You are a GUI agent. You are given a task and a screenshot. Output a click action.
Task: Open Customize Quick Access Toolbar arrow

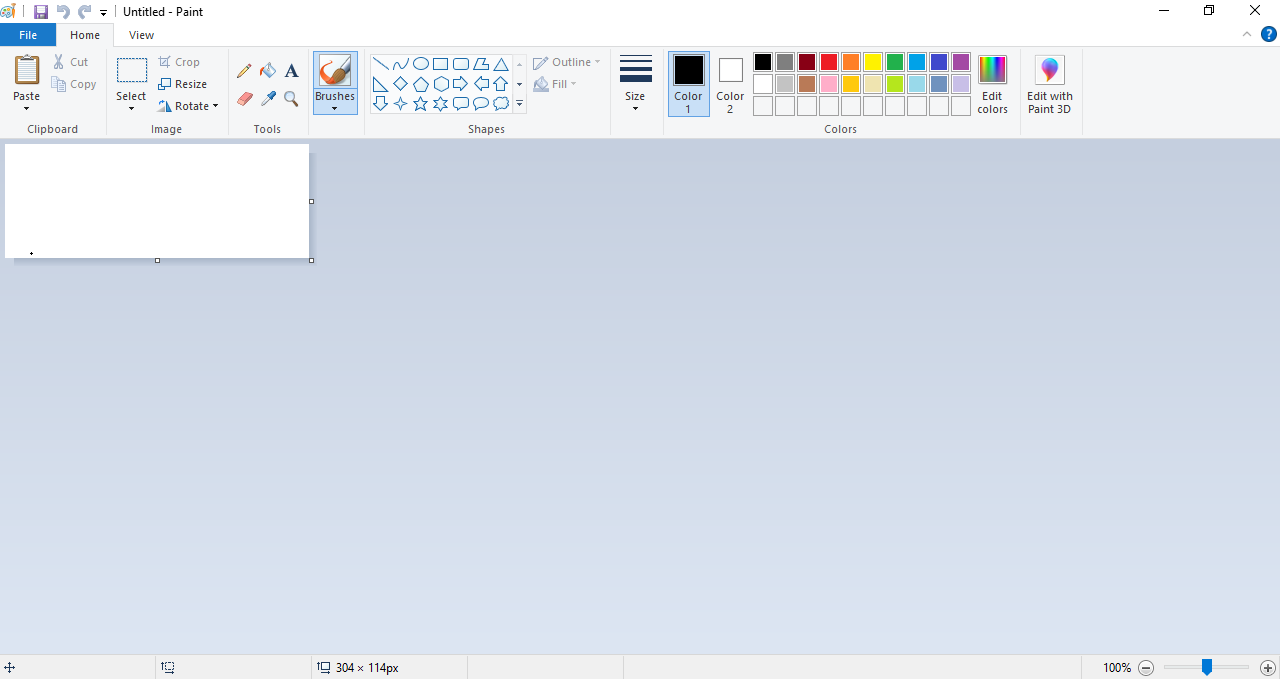click(x=103, y=13)
